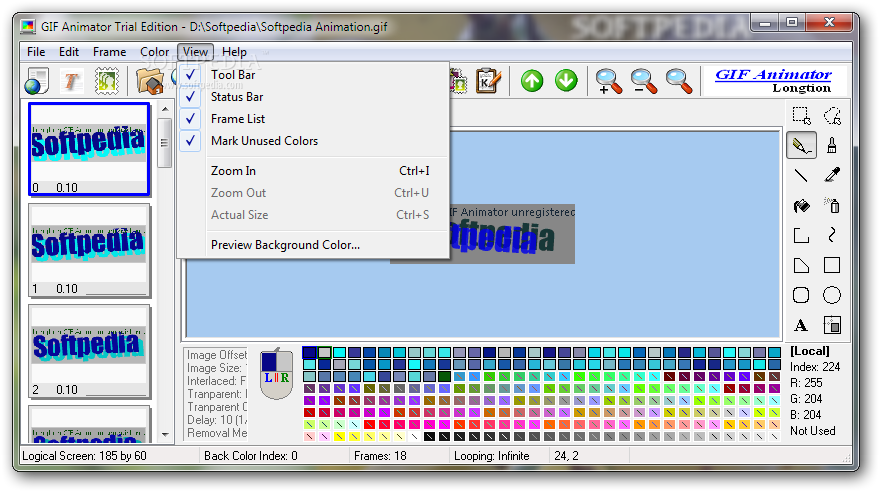Uncheck Status Bar in View menu

point(313,96)
